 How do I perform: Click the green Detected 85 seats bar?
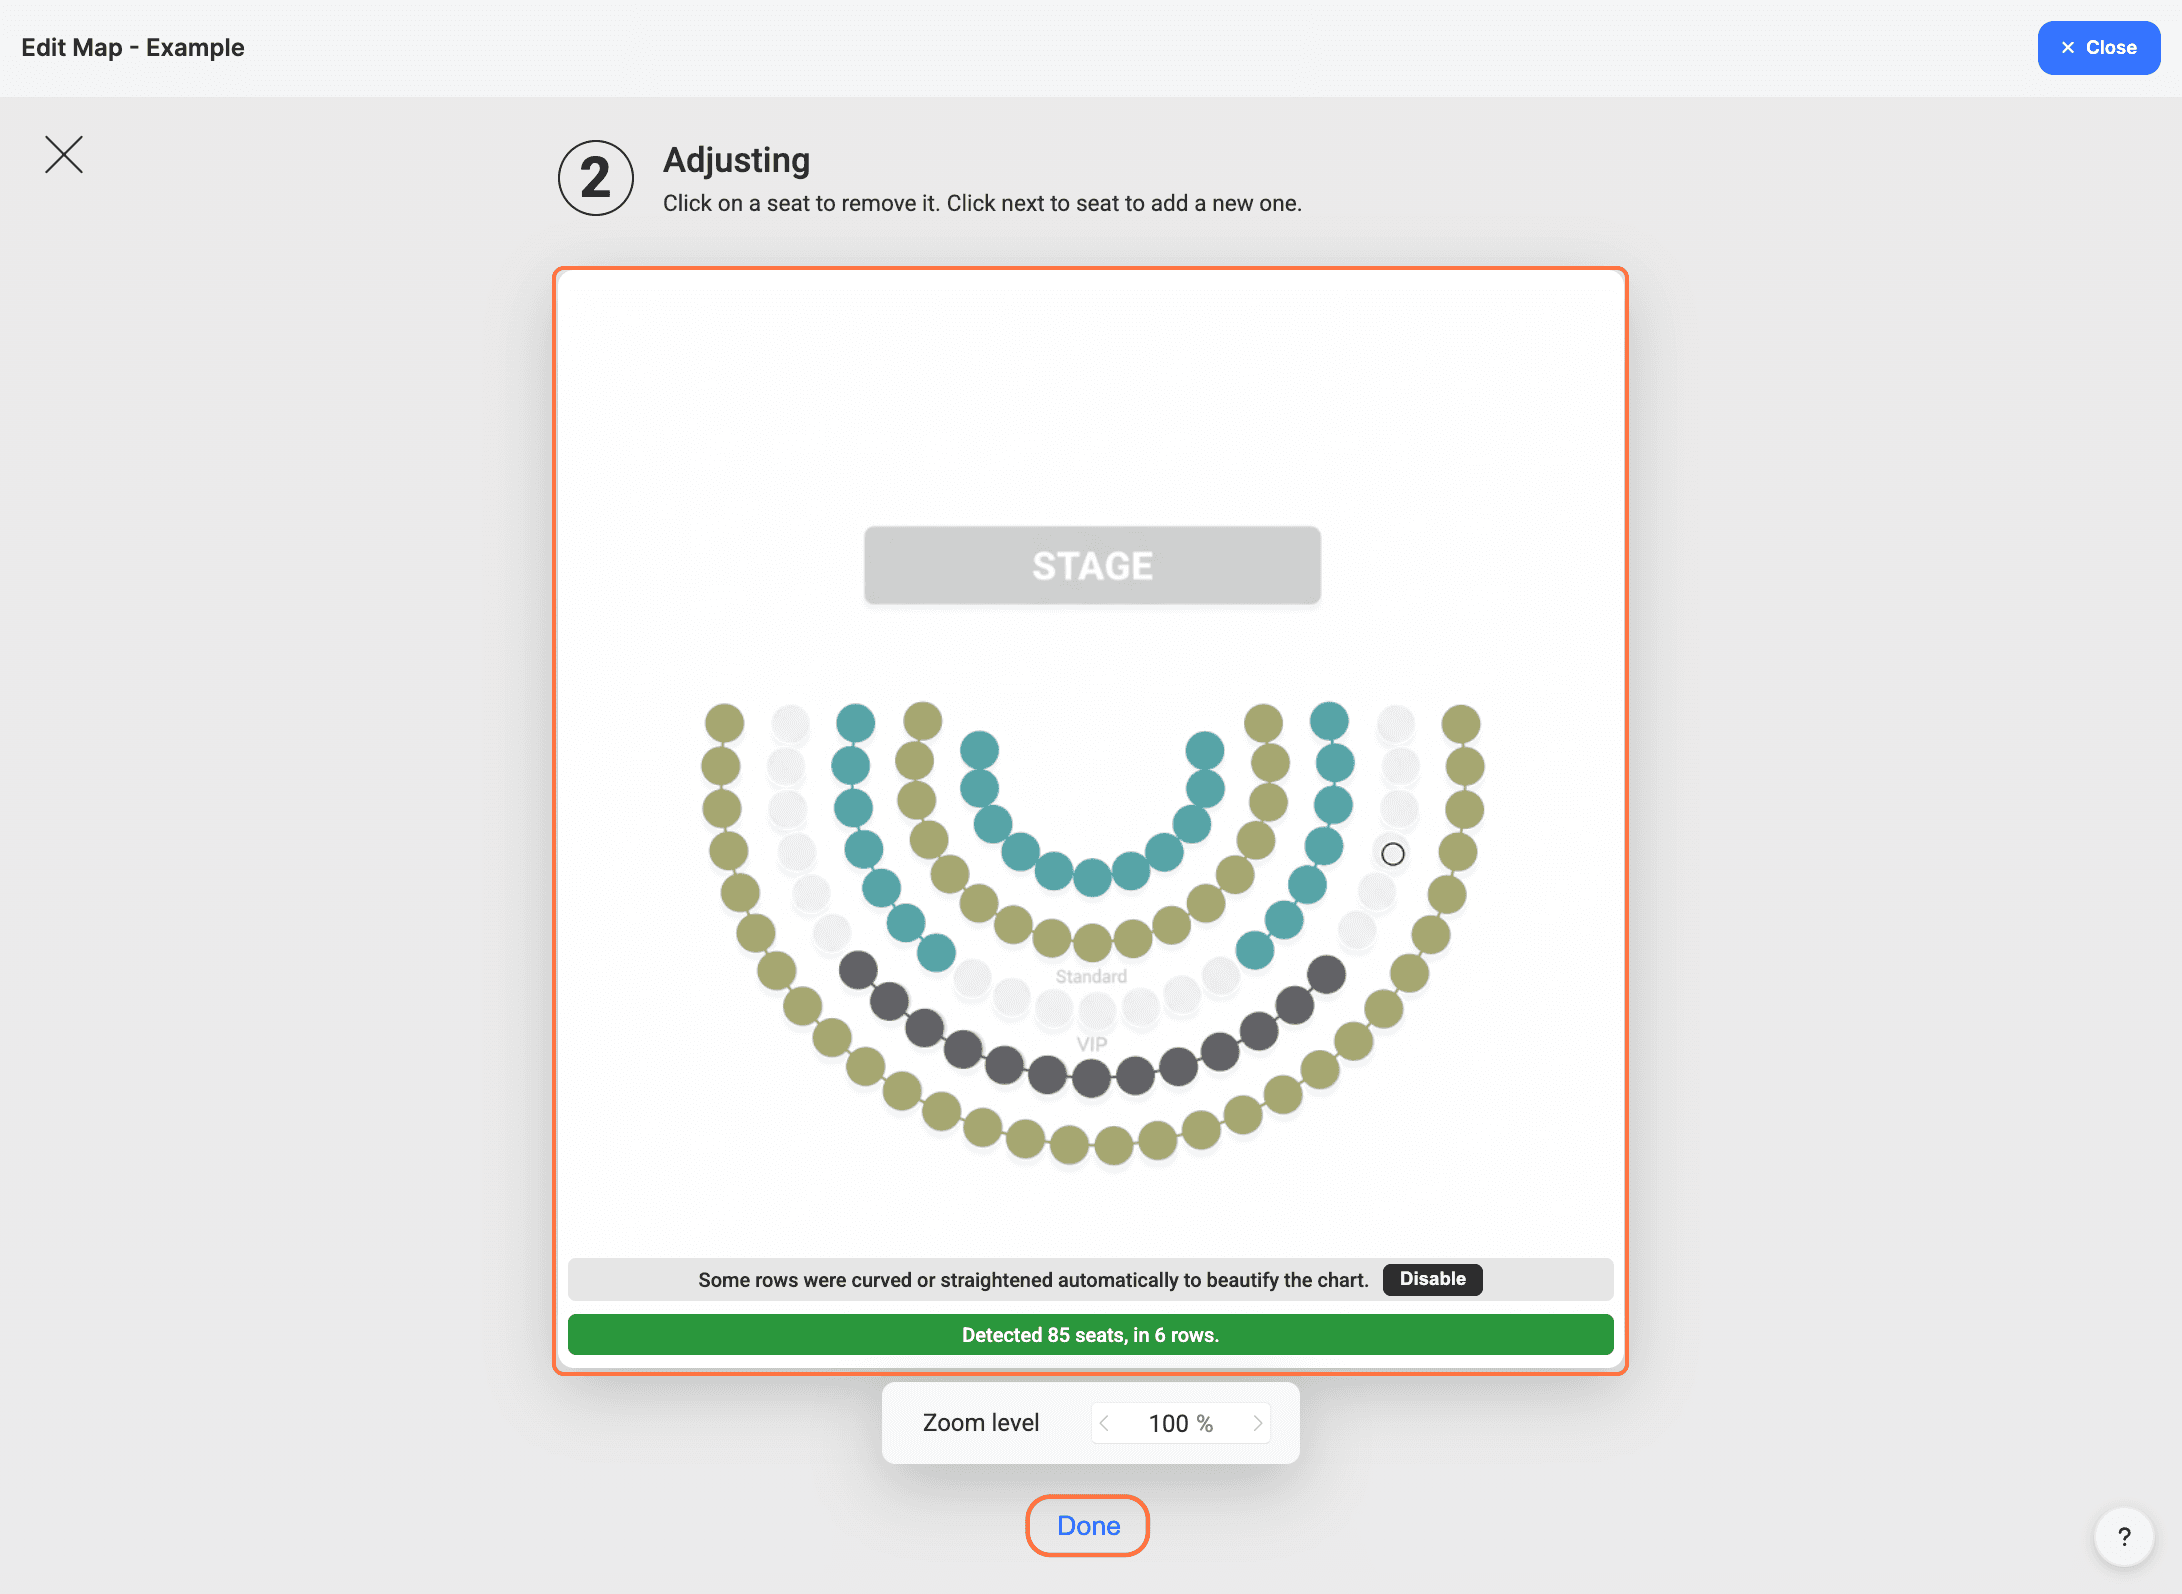coord(1090,1335)
